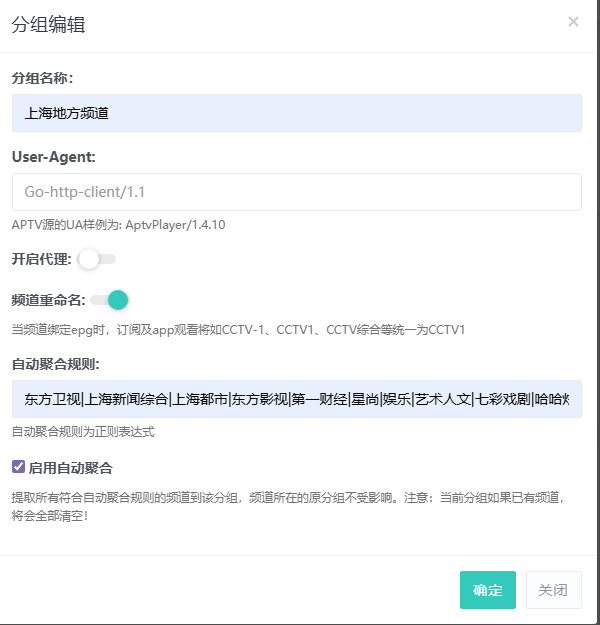This screenshot has height=625, width=600.
Task: Enable the 开启代理 switch
Action: (97, 260)
